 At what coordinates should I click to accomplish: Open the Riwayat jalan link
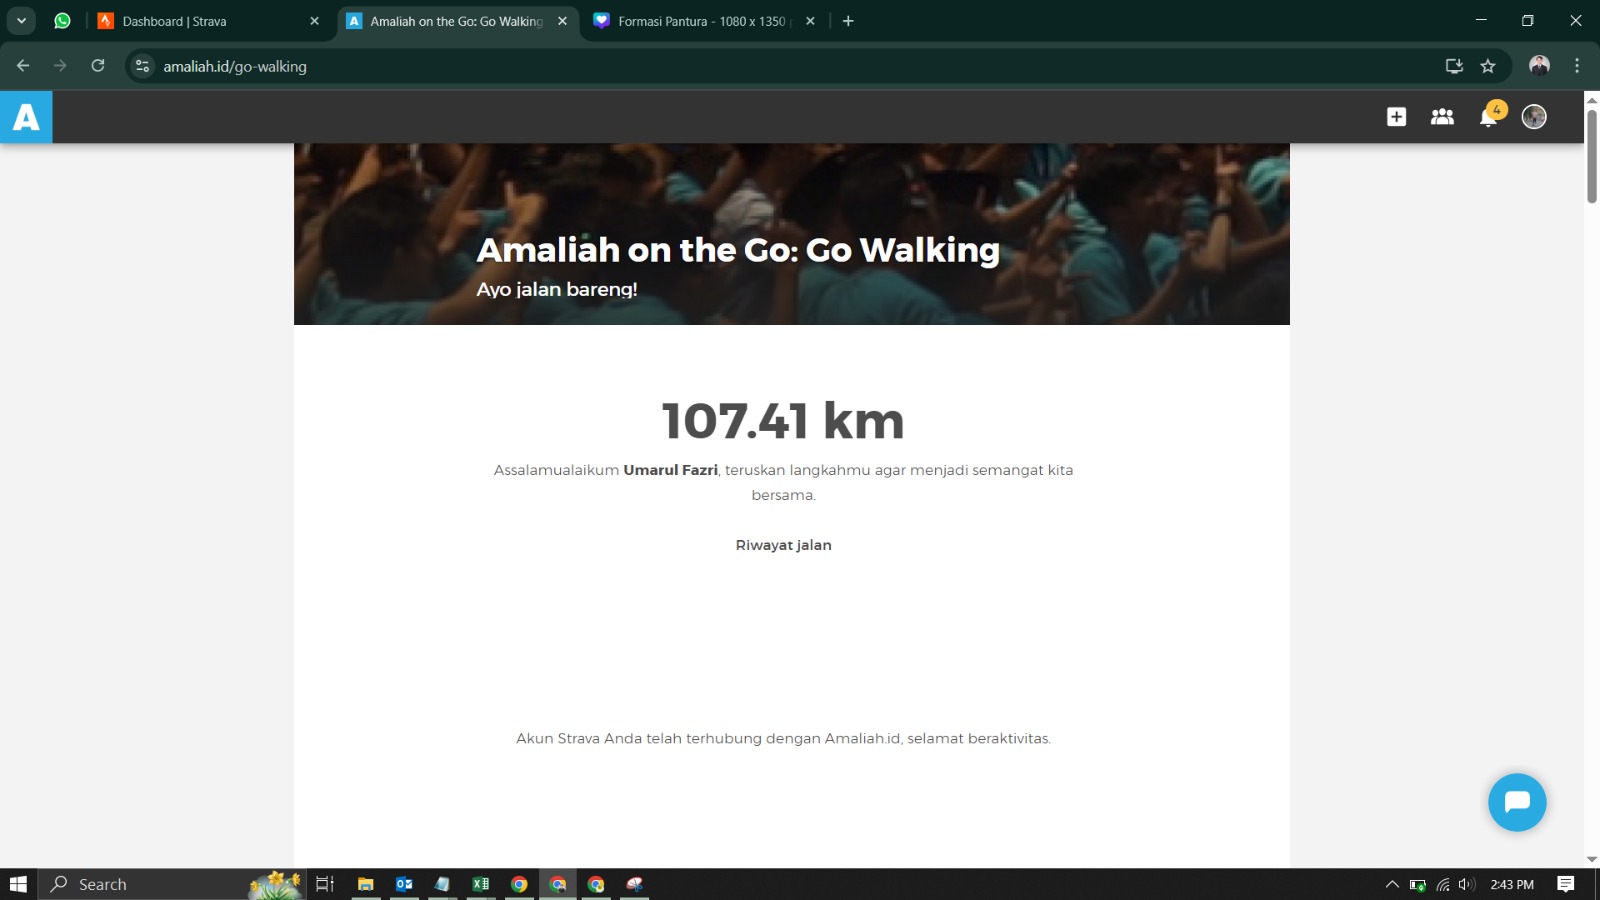pyautogui.click(x=783, y=545)
